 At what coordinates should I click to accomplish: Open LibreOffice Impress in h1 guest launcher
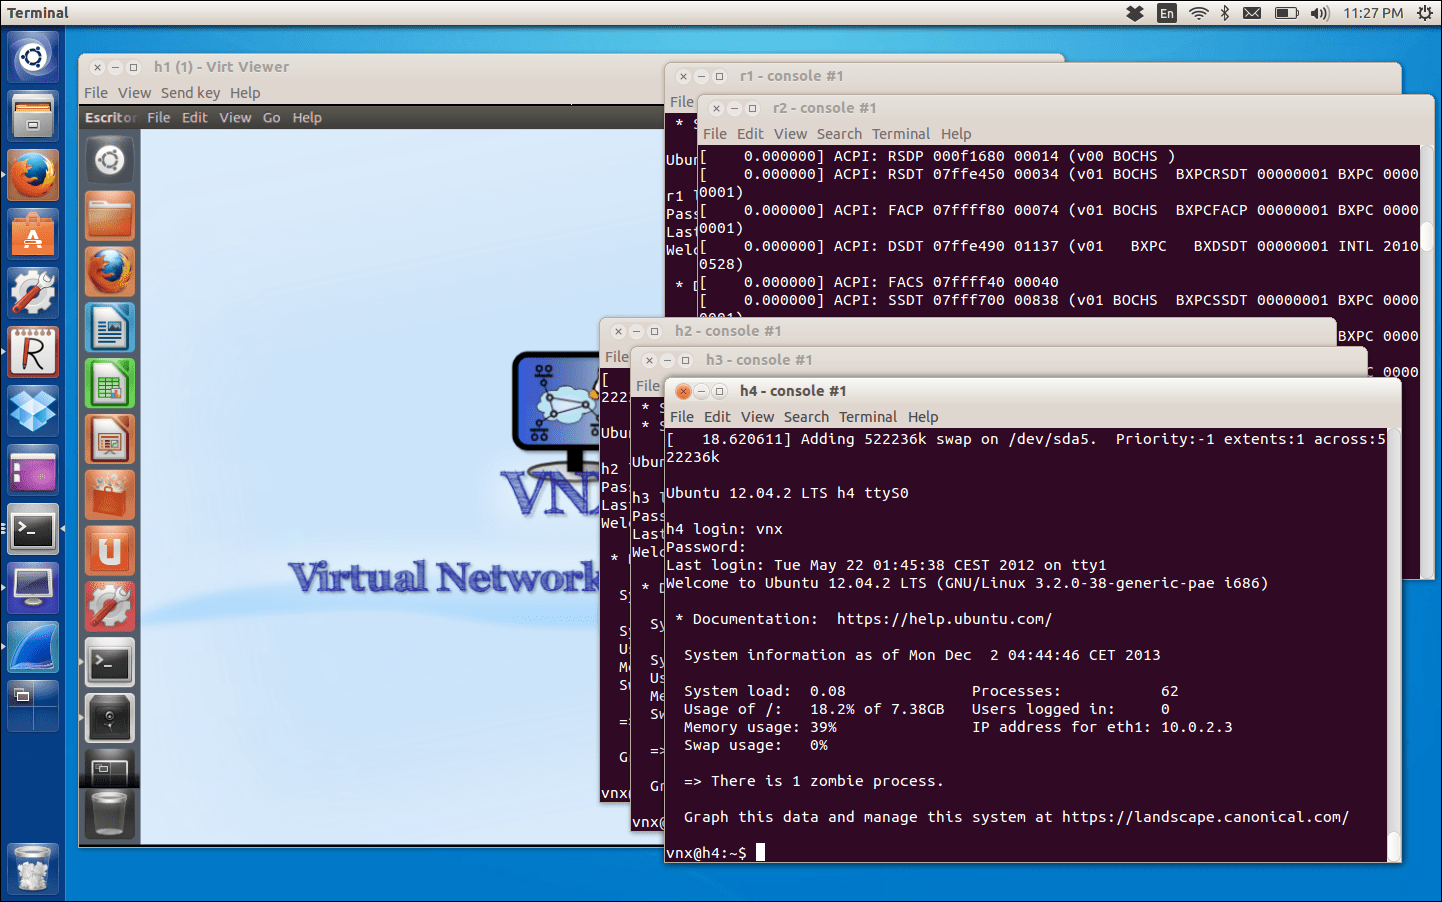pyautogui.click(x=110, y=439)
